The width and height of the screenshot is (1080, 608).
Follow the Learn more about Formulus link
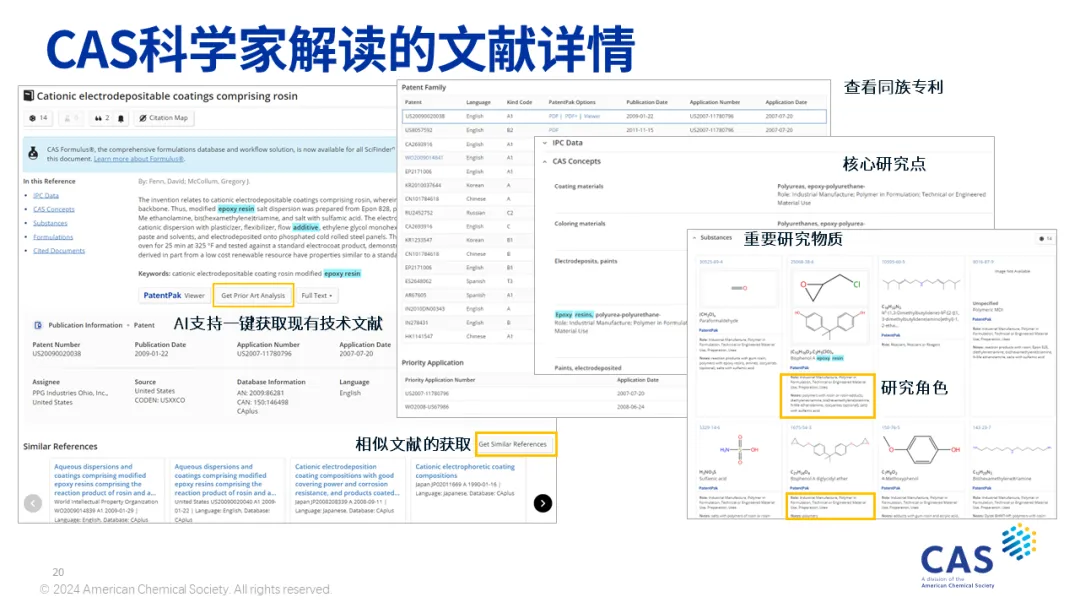pos(138,159)
